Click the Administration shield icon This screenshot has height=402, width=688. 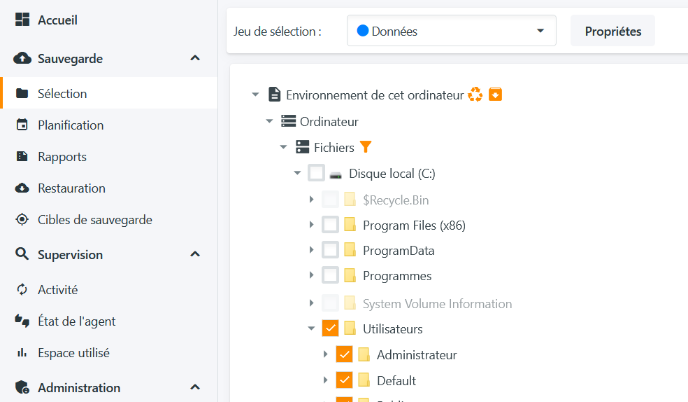22,387
